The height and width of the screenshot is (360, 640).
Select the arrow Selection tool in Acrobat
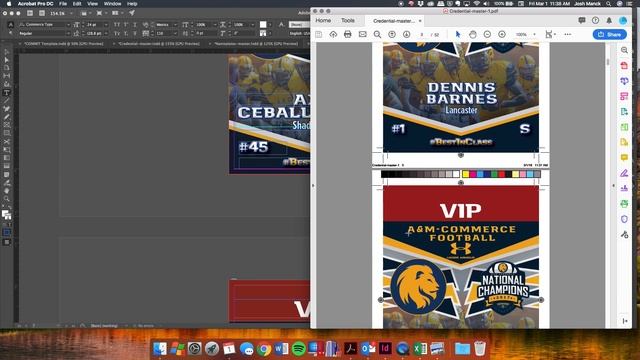point(458,34)
